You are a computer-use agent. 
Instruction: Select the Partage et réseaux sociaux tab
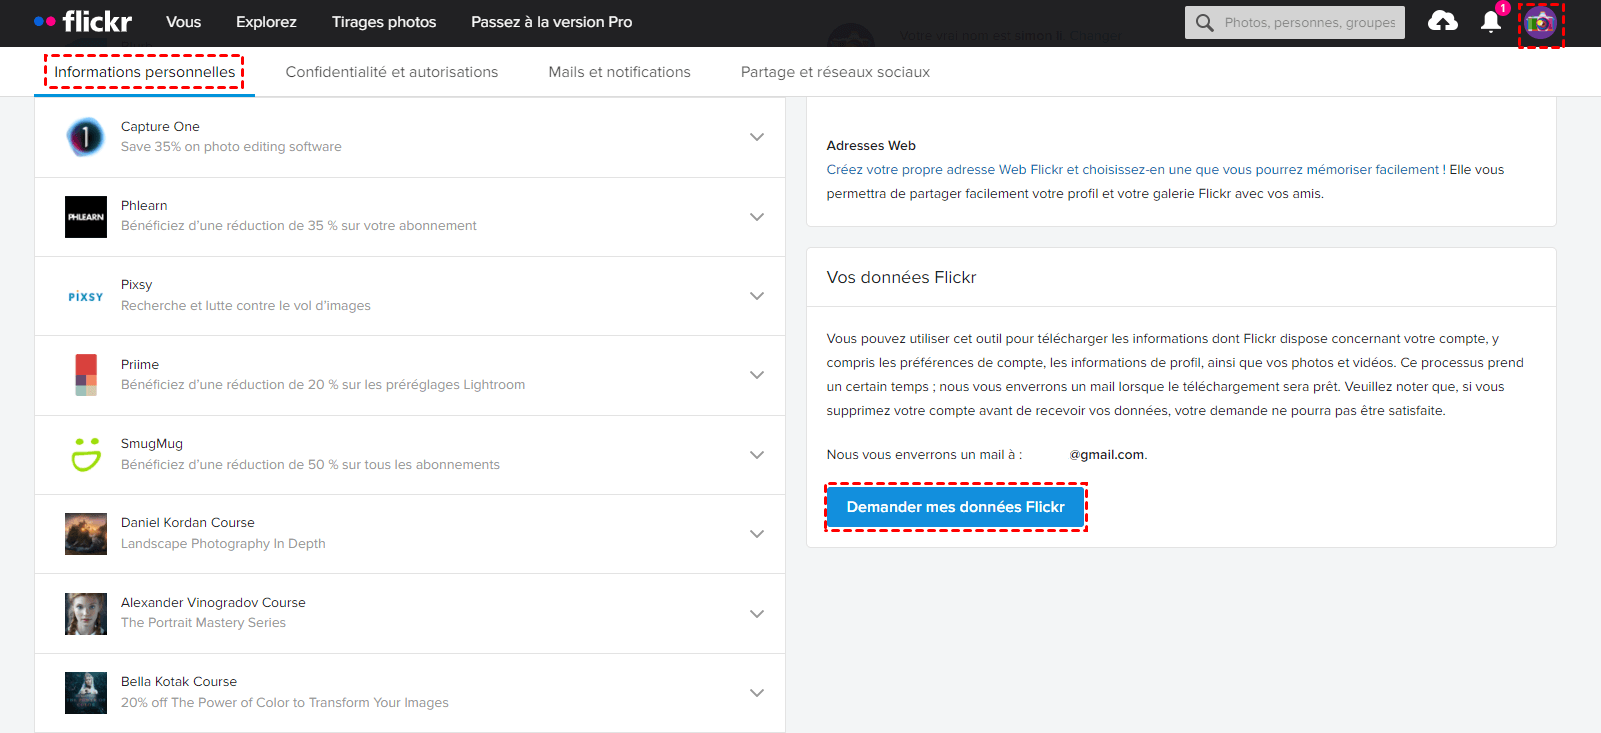(x=835, y=72)
